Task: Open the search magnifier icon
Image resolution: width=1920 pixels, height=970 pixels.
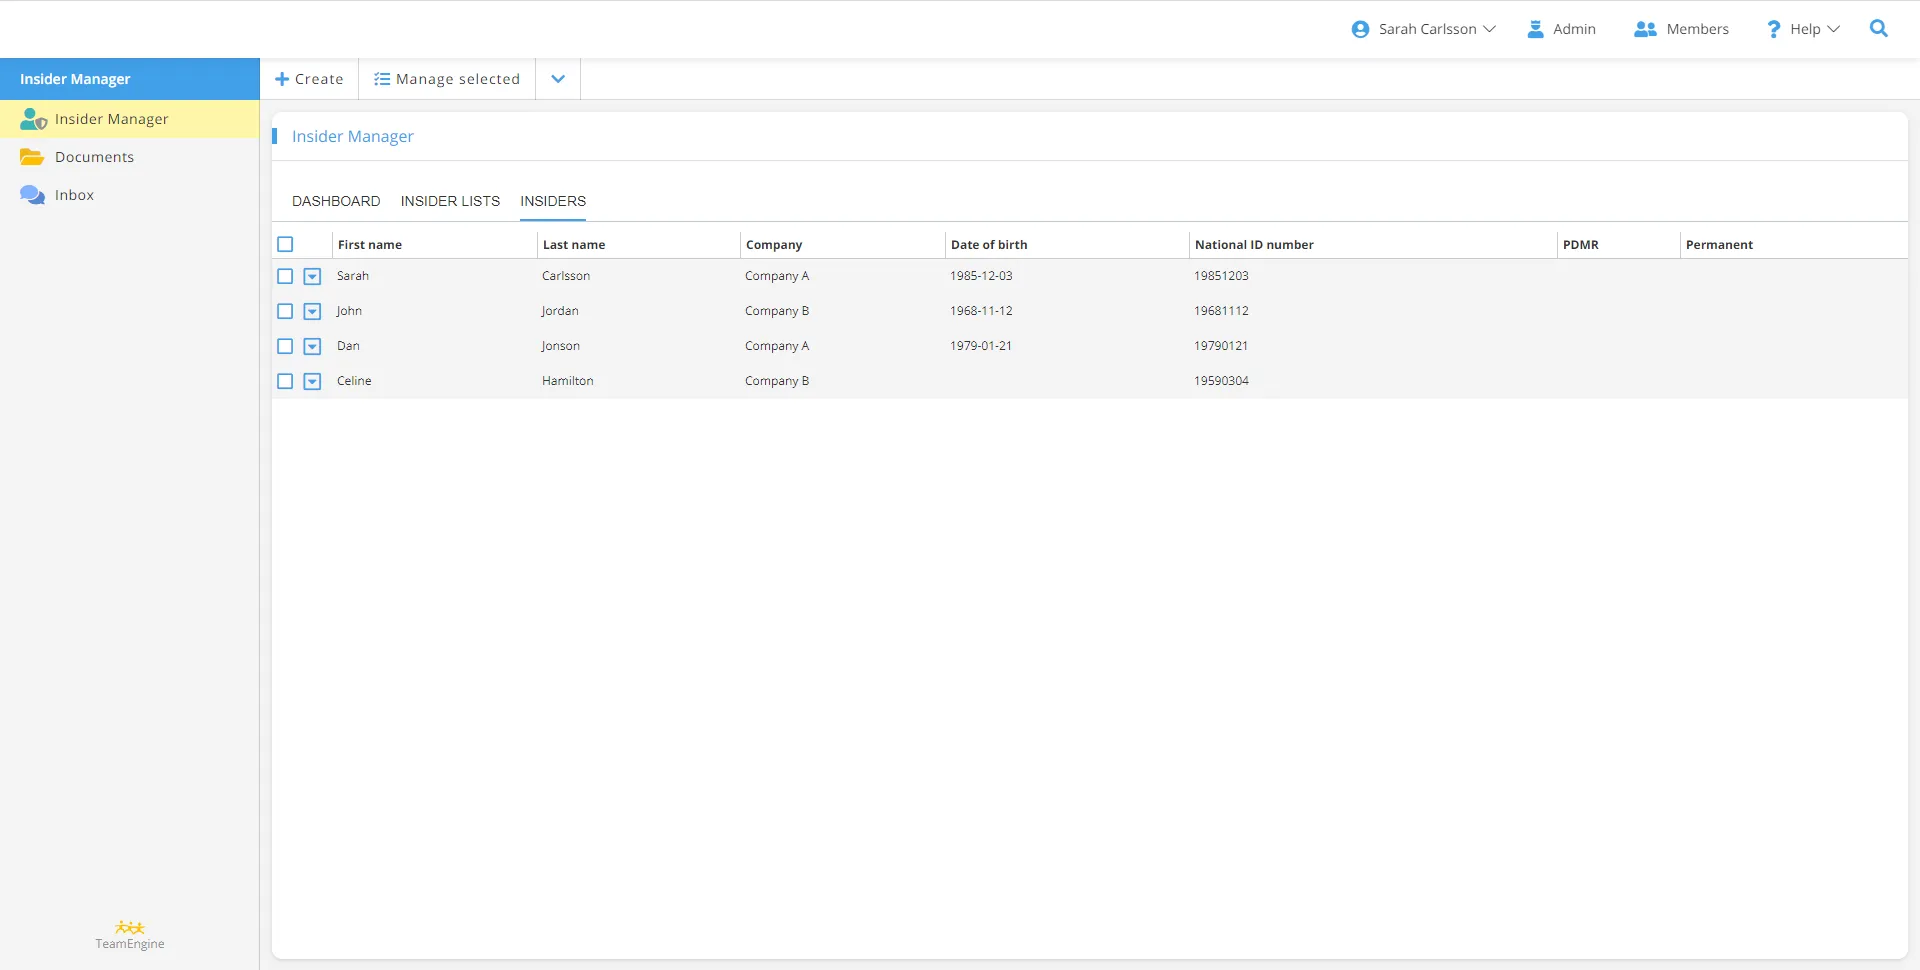Action: tap(1878, 29)
